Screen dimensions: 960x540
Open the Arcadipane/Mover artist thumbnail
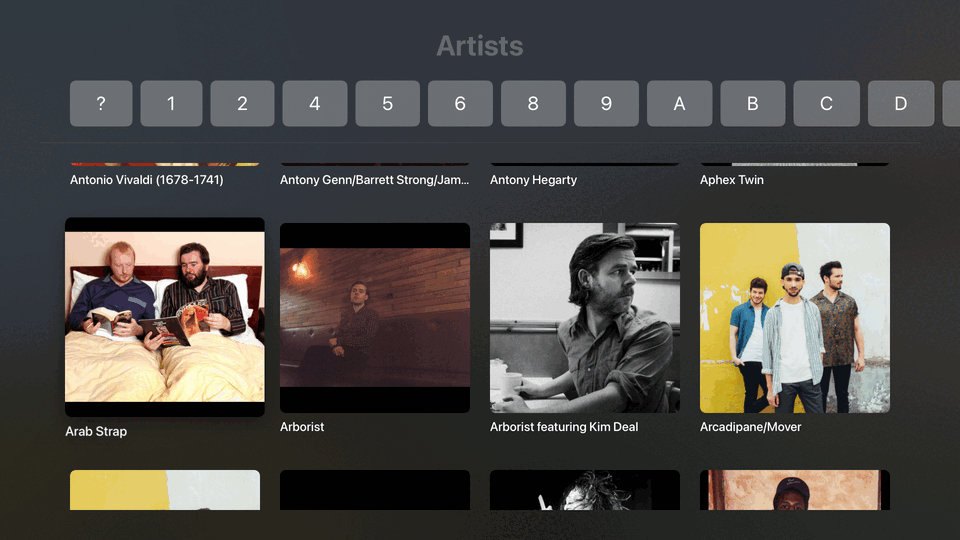click(x=795, y=318)
